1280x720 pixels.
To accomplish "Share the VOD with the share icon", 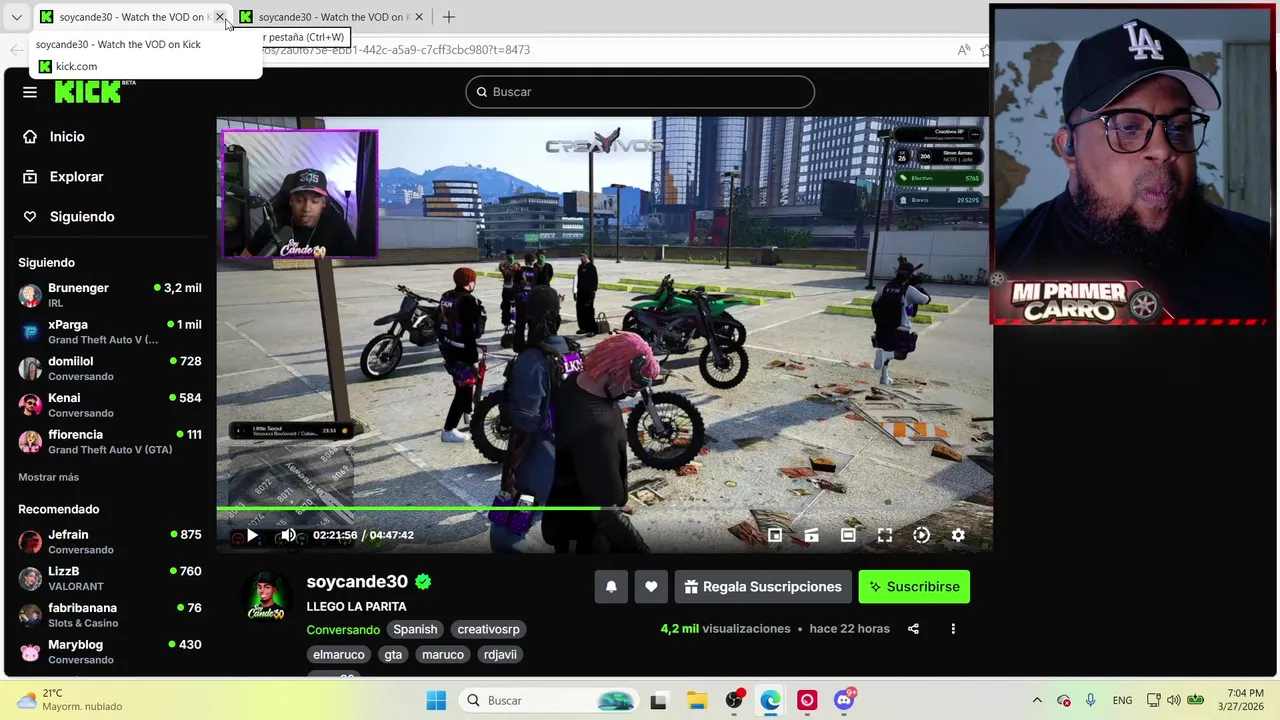I will (x=913, y=629).
